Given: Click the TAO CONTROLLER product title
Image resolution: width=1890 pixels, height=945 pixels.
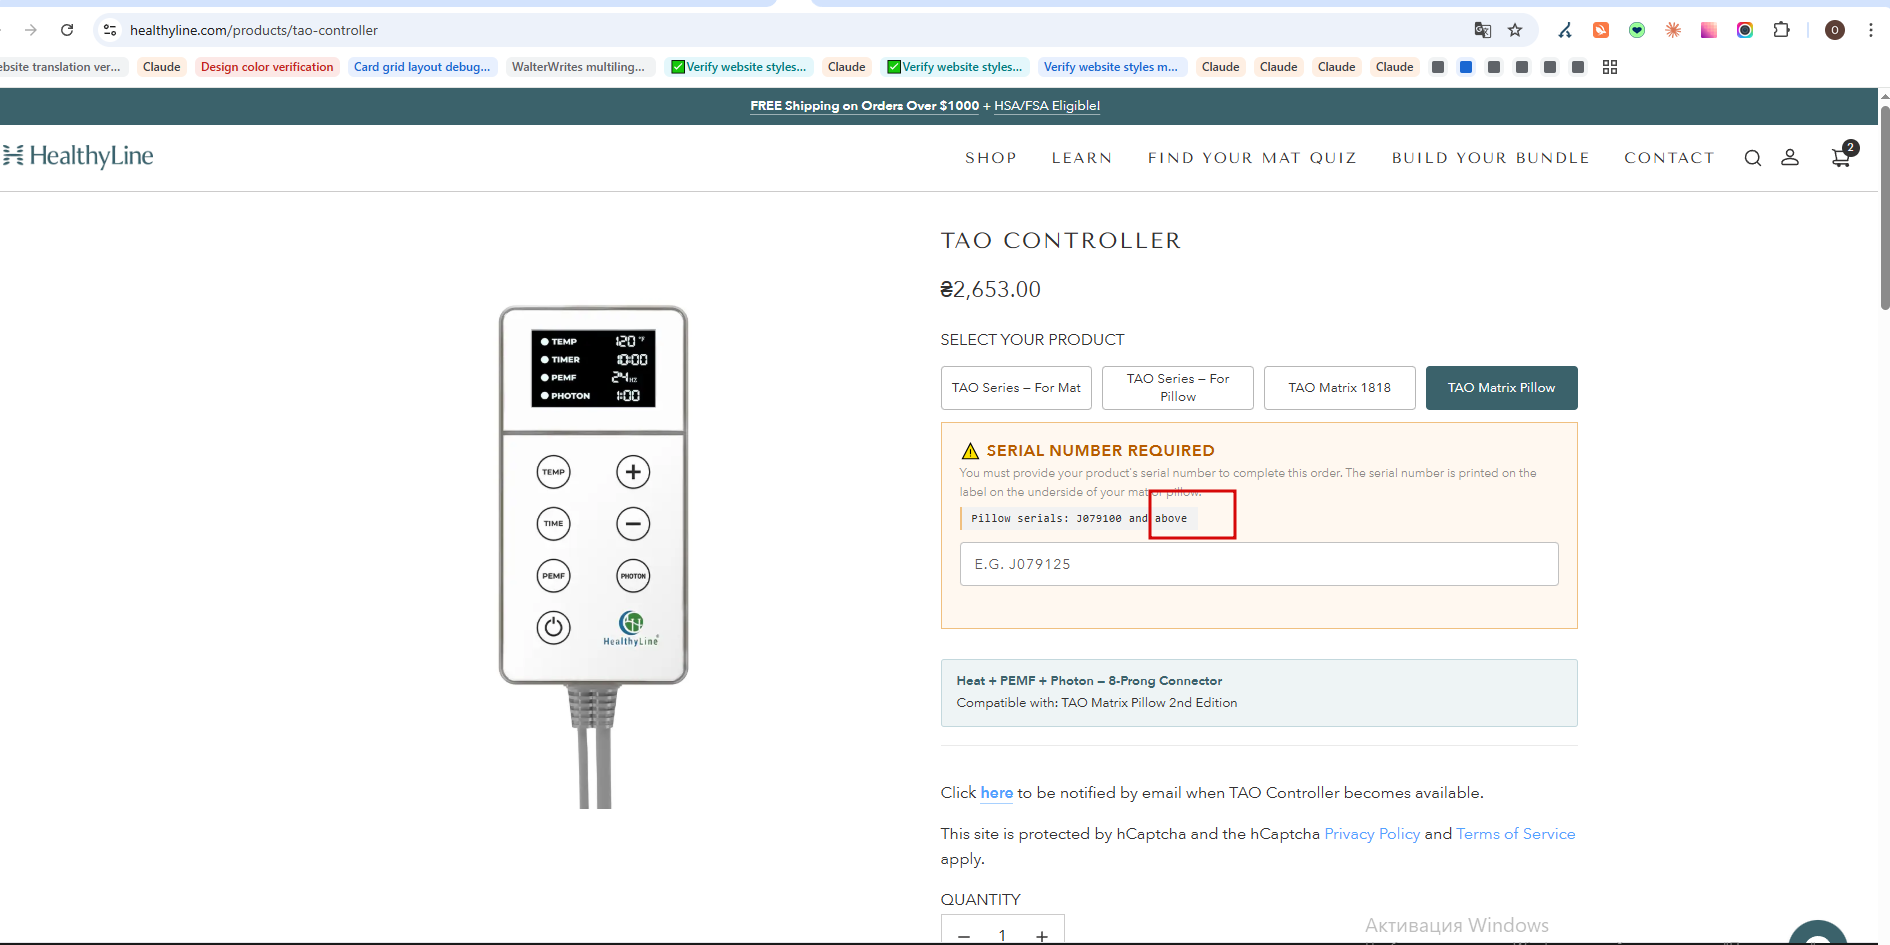Looking at the screenshot, I should pos(1061,241).
